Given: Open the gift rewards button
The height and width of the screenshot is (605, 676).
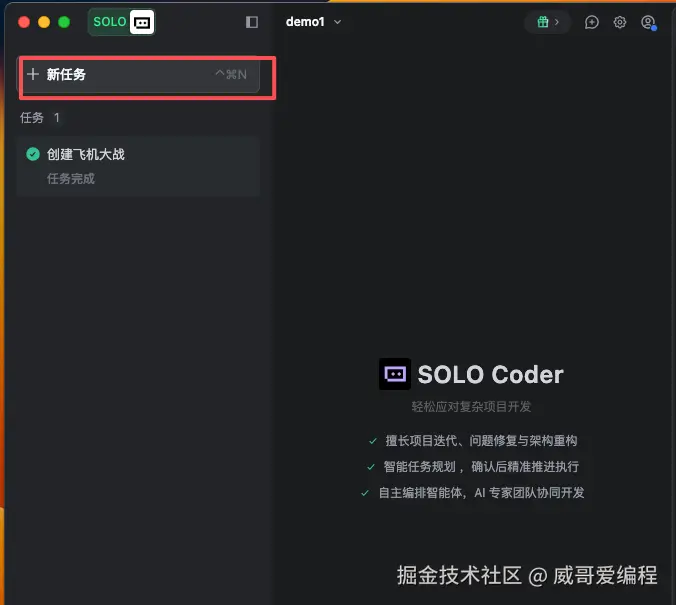Looking at the screenshot, I should pos(548,22).
